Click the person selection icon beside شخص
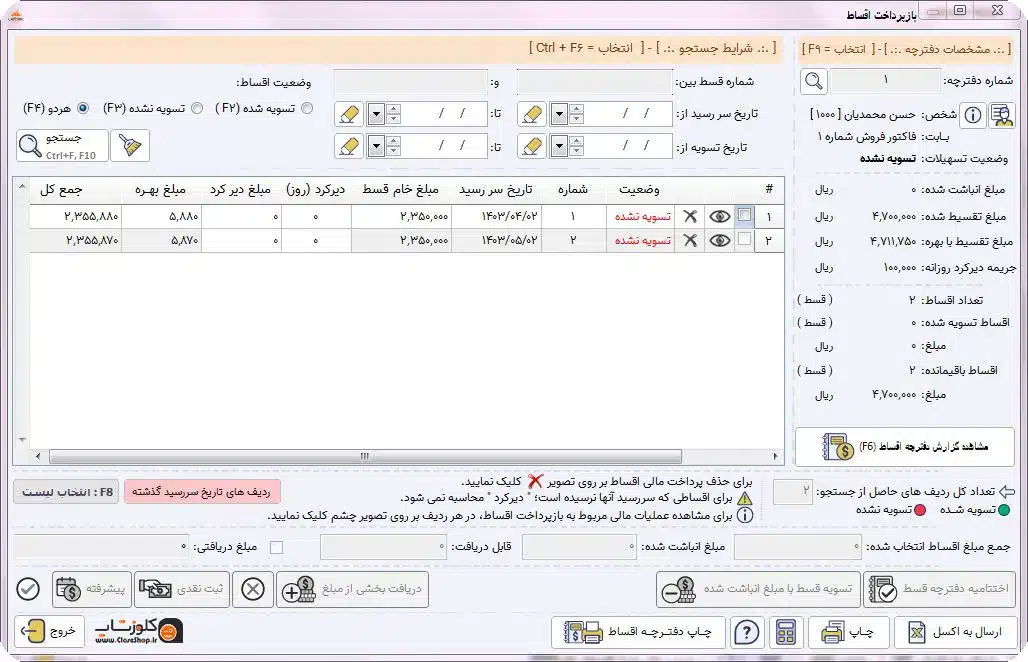 coord(1002,115)
